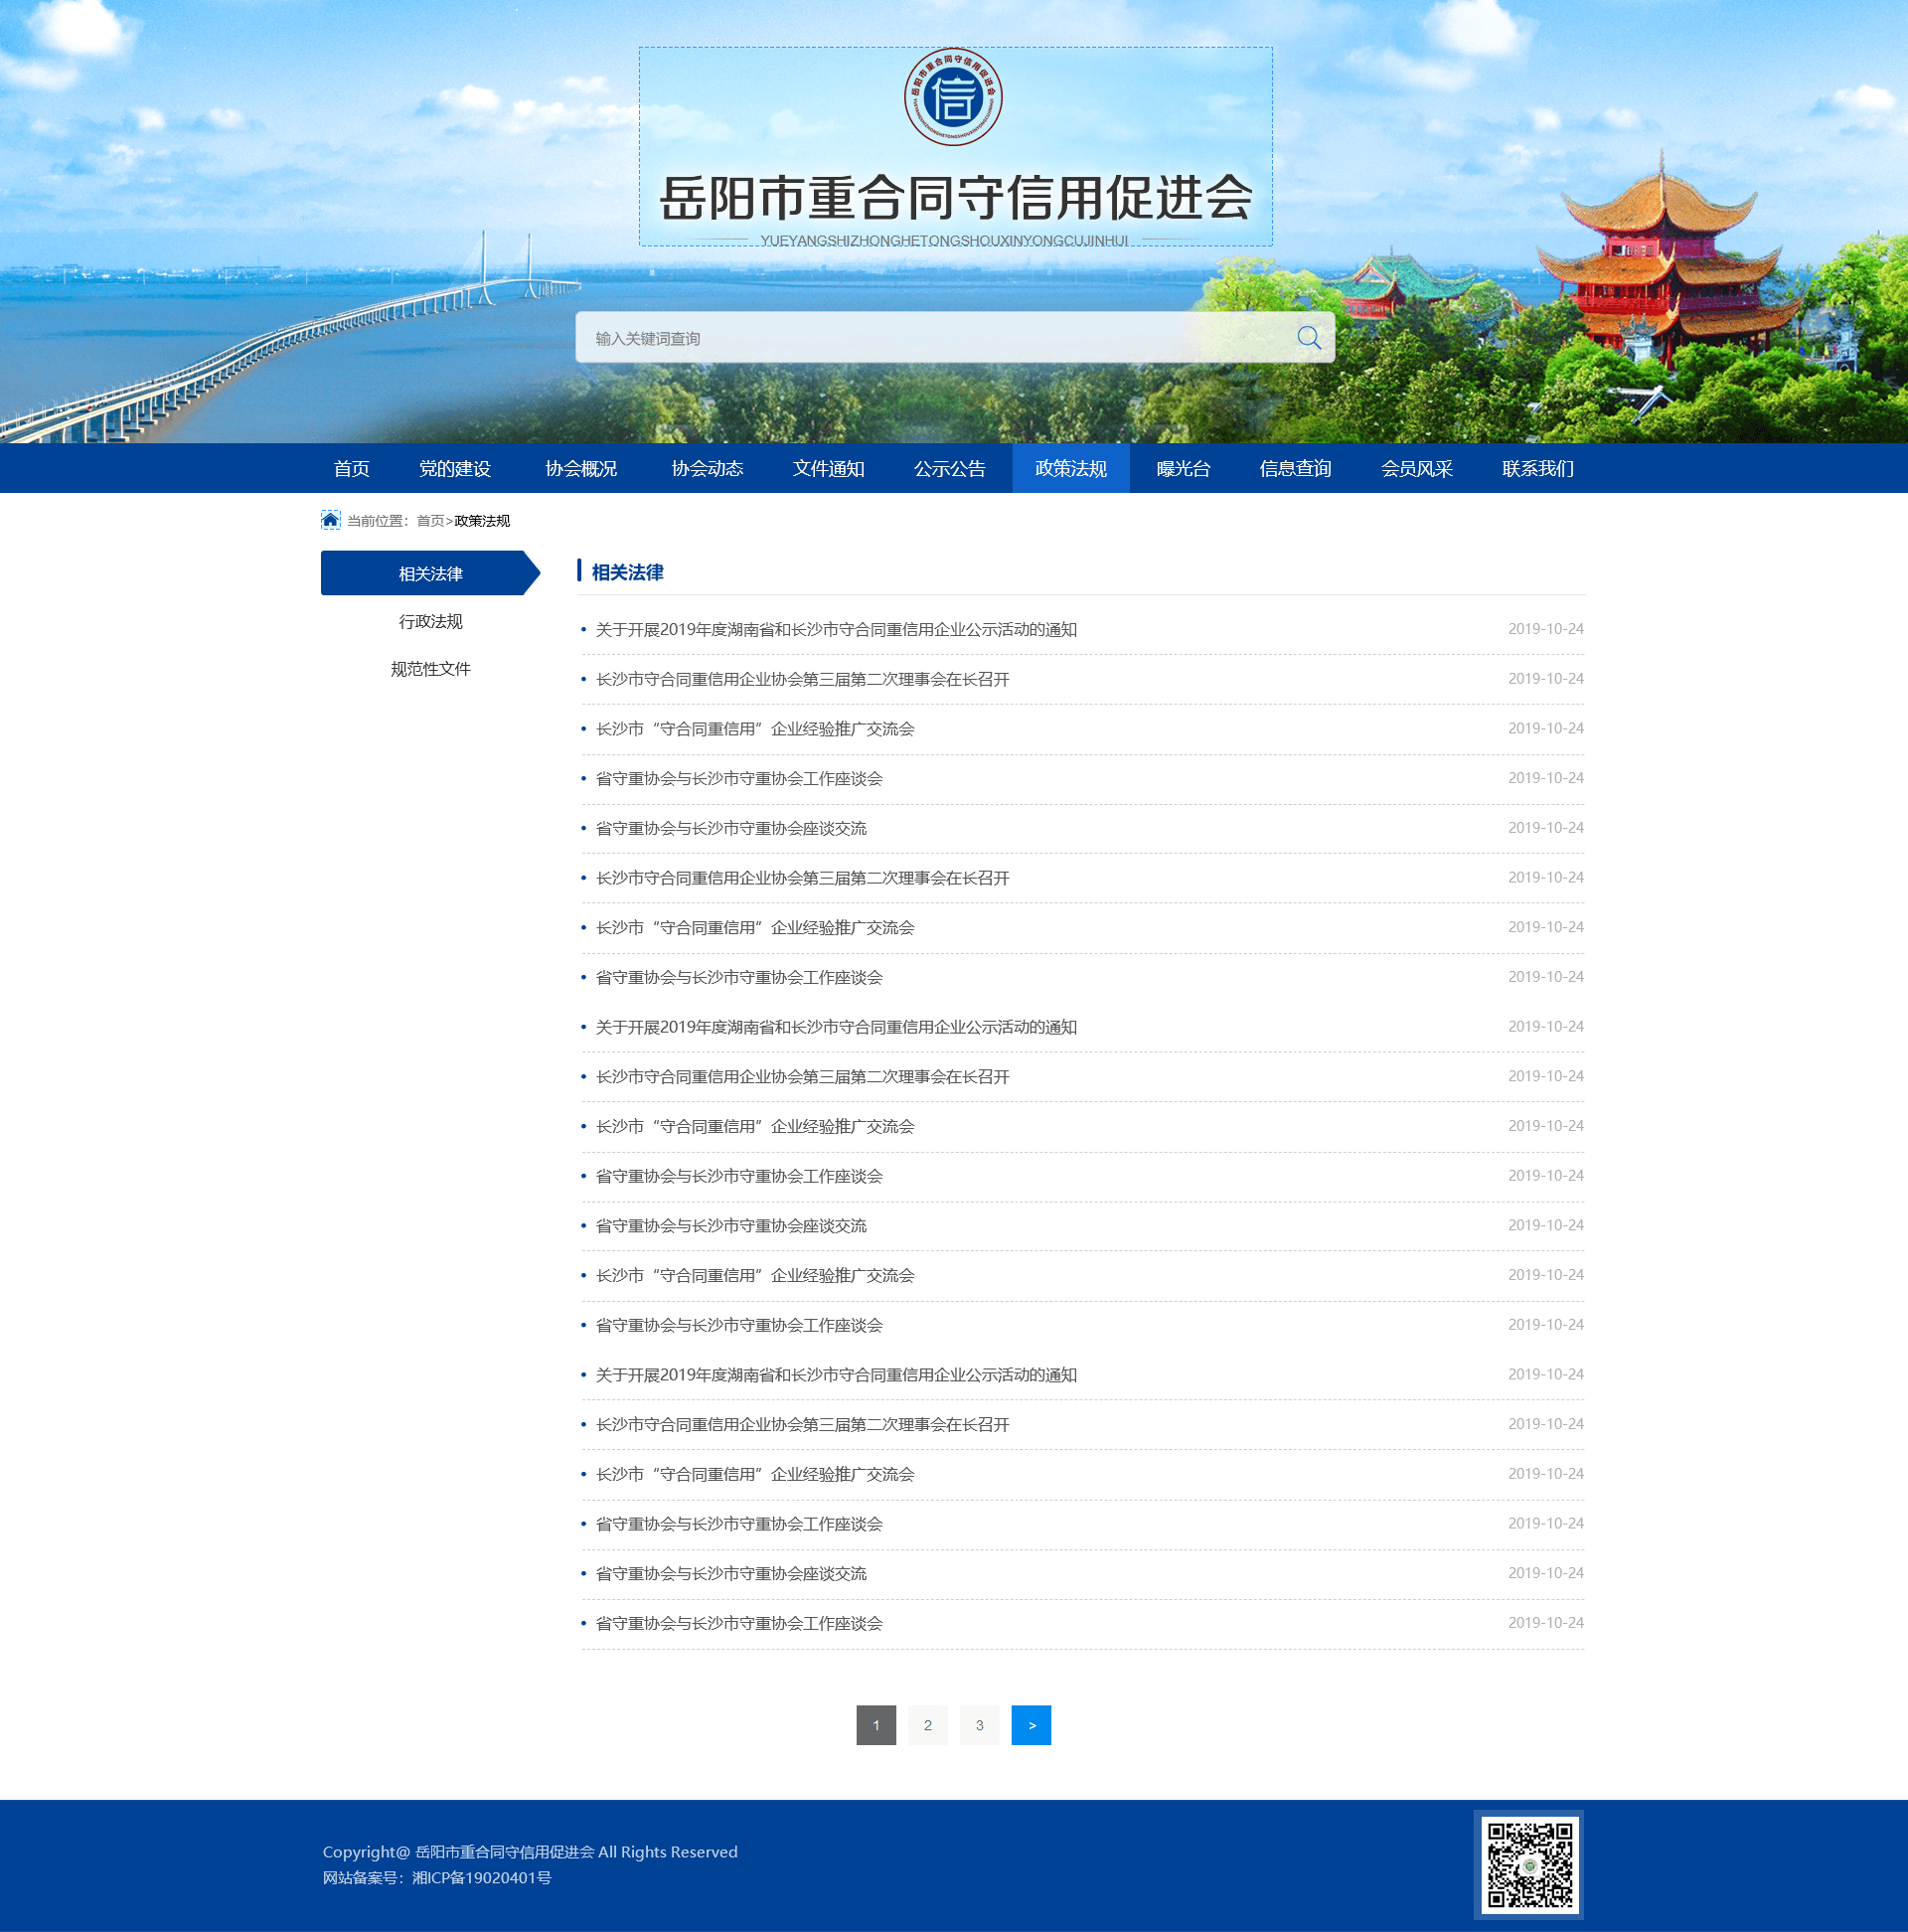The height and width of the screenshot is (1932, 1908).
Task: Select 相关法律 sidebar category
Action: [x=430, y=574]
